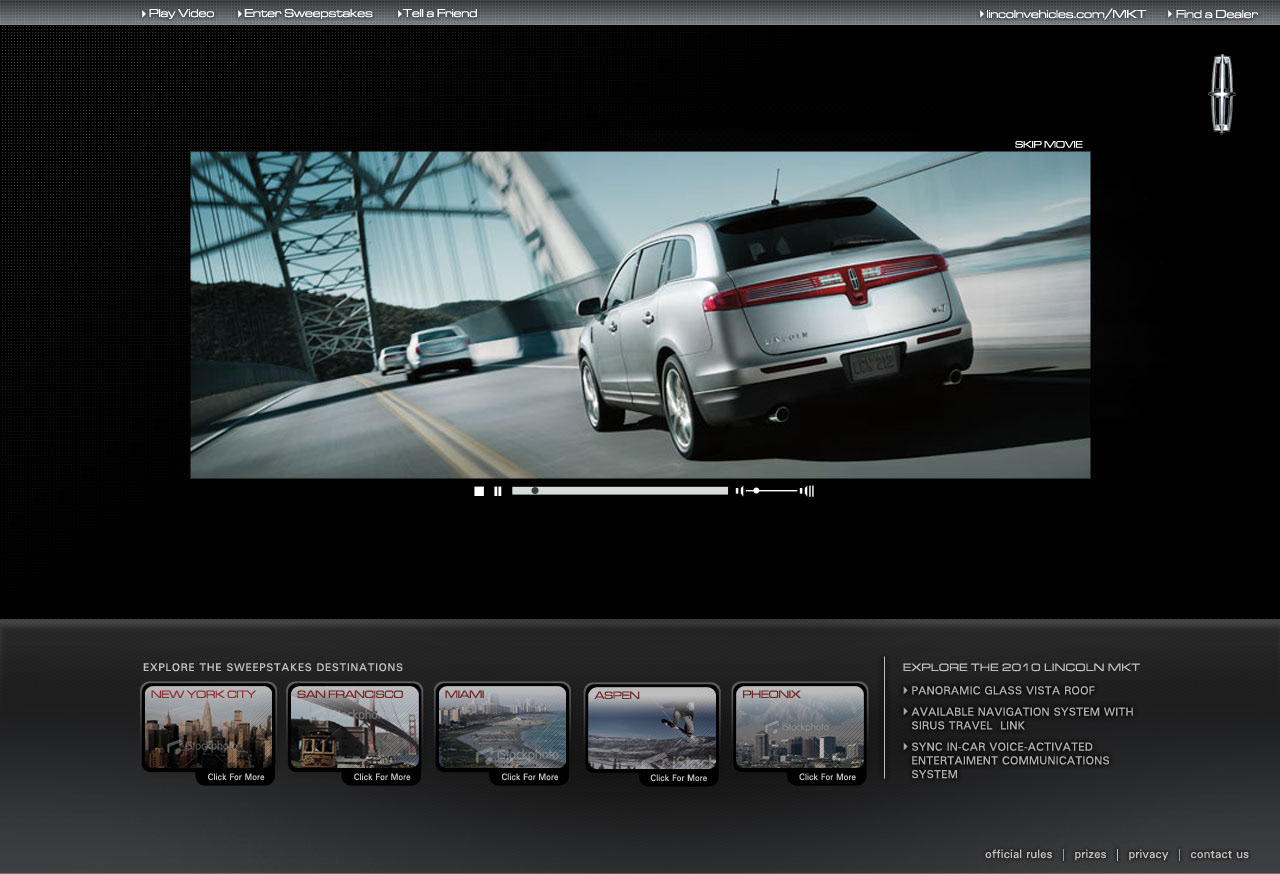Stop the movie with the stop button

(479, 491)
